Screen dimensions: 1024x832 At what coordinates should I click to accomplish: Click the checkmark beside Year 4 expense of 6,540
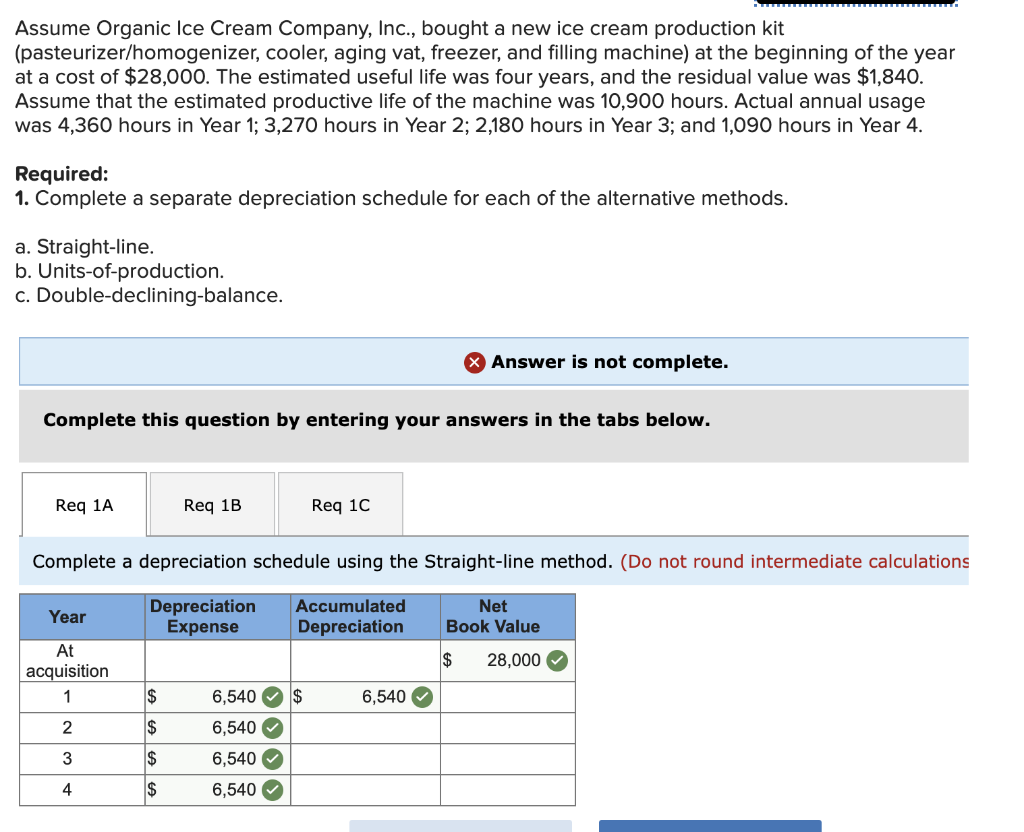pyautogui.click(x=270, y=790)
